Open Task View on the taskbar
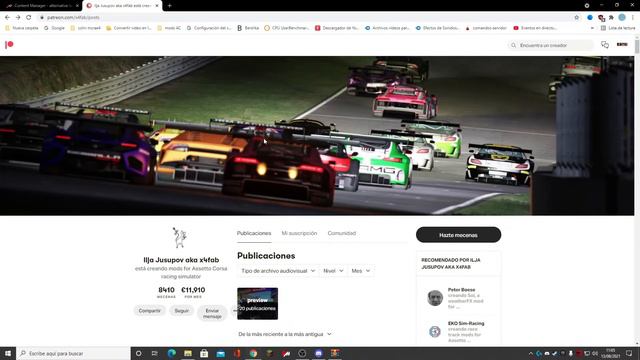The image size is (640, 360). (155, 353)
